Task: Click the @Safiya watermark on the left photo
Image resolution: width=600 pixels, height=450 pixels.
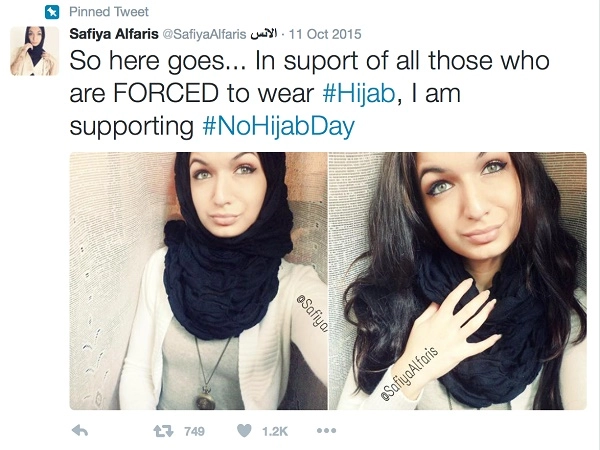Action: (x=312, y=313)
